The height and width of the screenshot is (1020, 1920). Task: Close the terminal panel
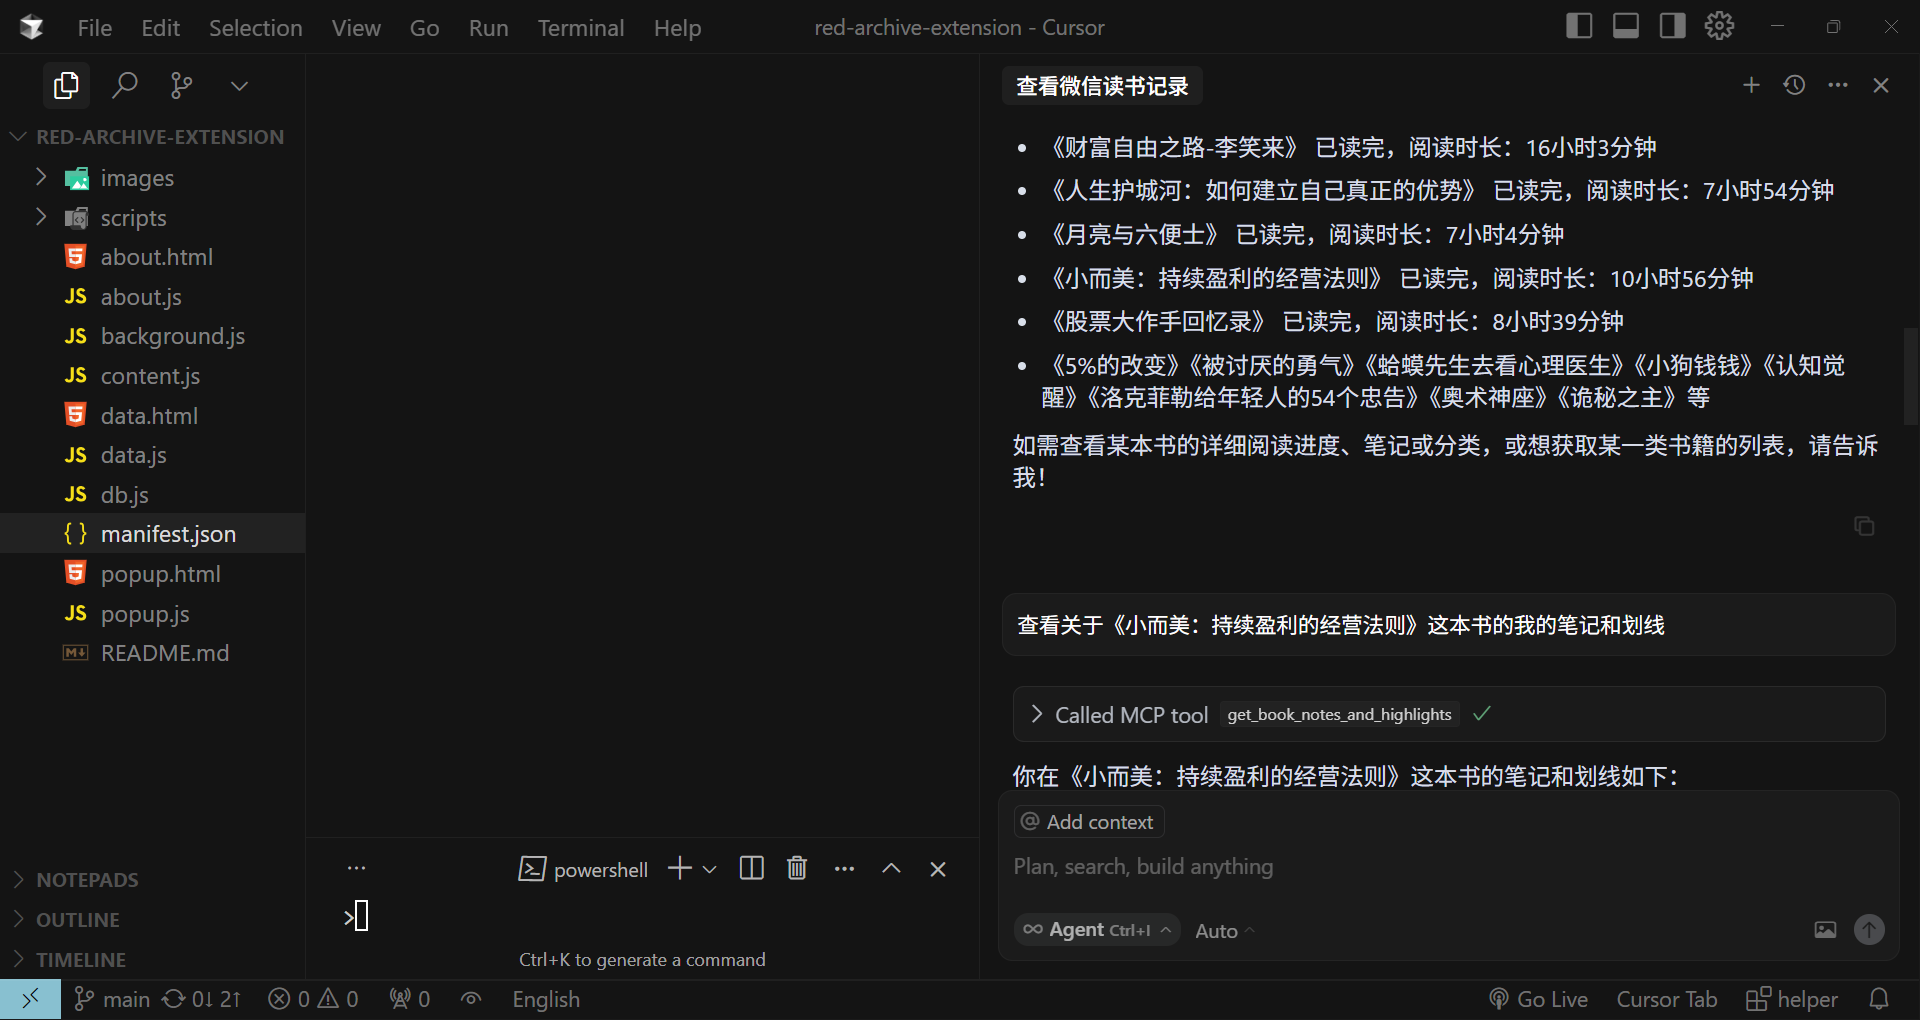click(938, 869)
